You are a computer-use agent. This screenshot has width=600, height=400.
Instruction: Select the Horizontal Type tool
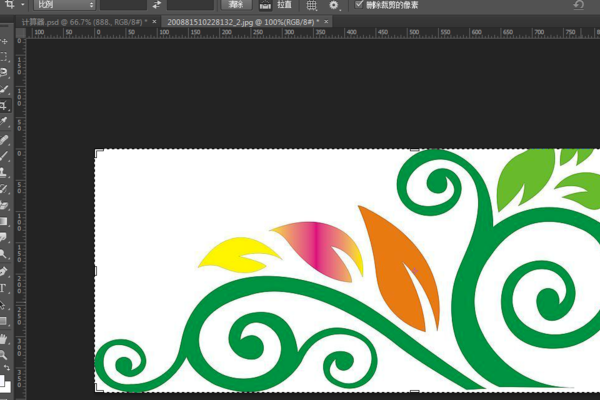4,288
